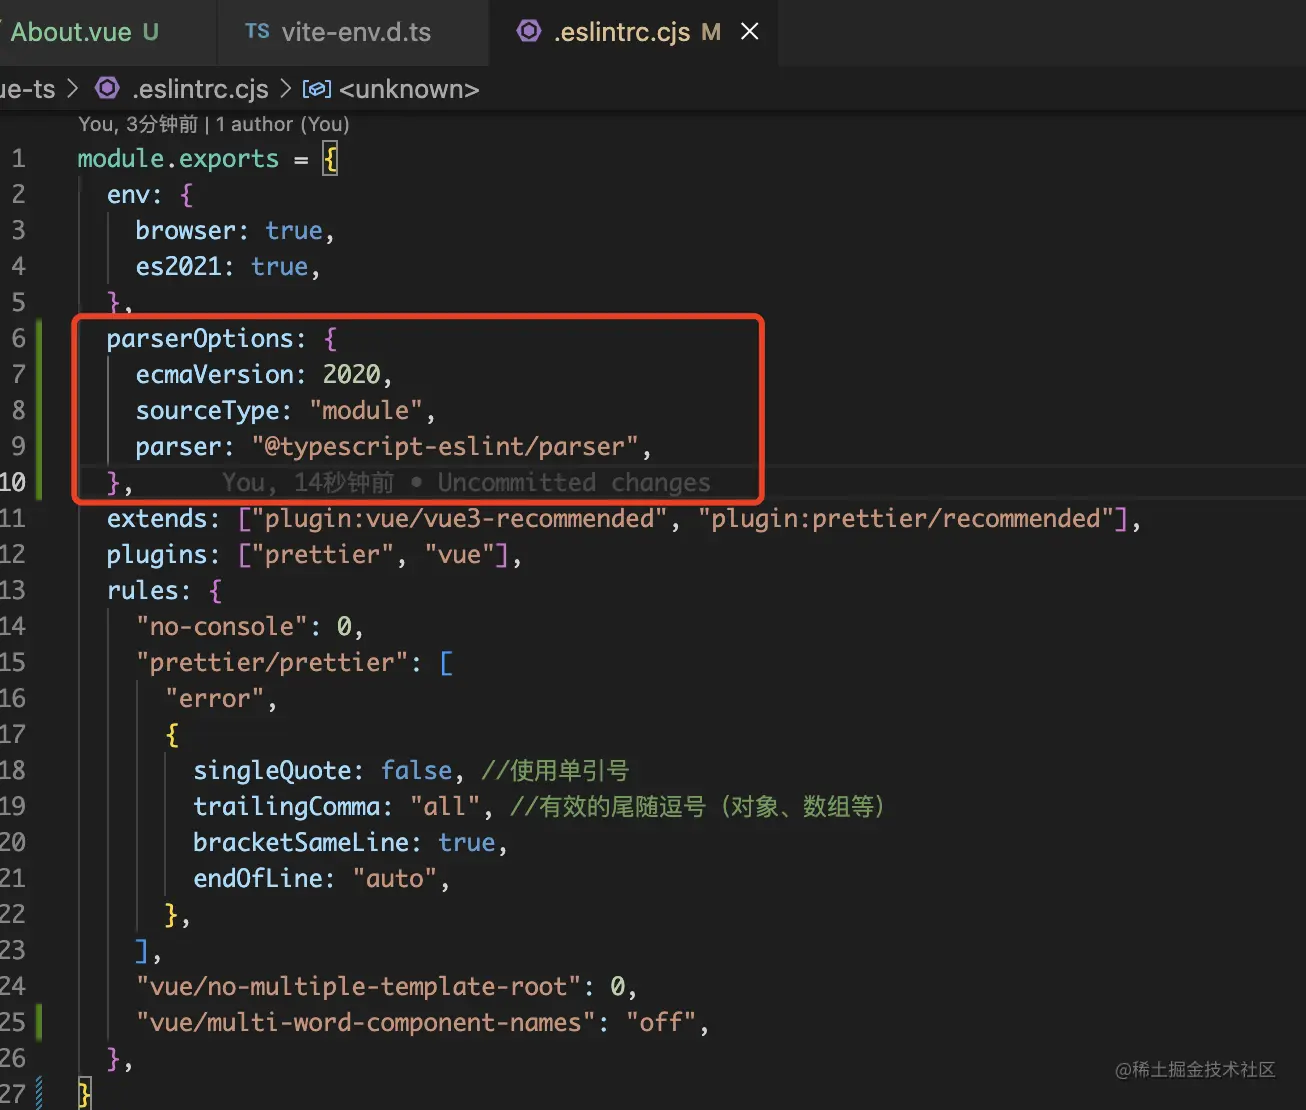
Task: Click the inline blame 'Uncommitted changes' annotation
Action: pyautogui.click(x=574, y=483)
